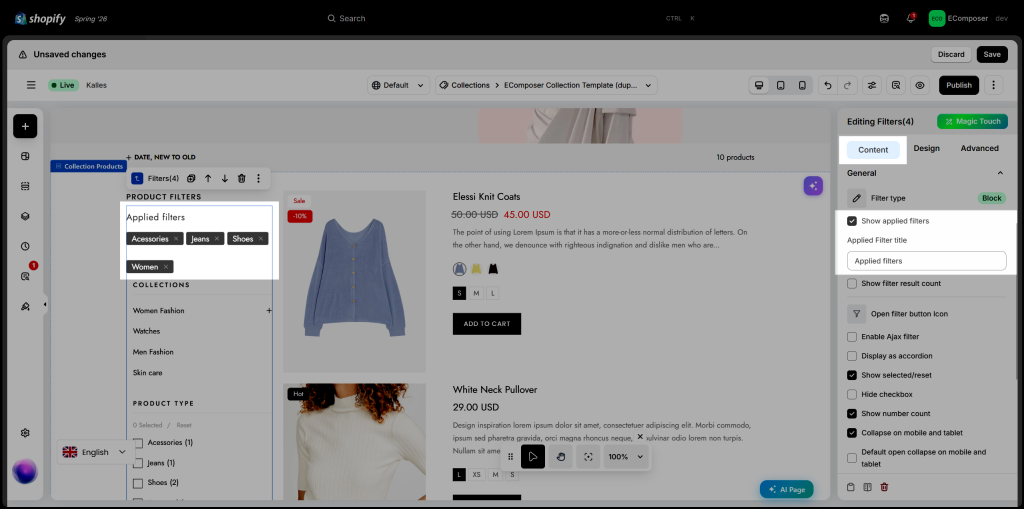The image size is (1024, 509).
Task: Delete the Filters(4) element from toolbar
Action: [242, 178]
